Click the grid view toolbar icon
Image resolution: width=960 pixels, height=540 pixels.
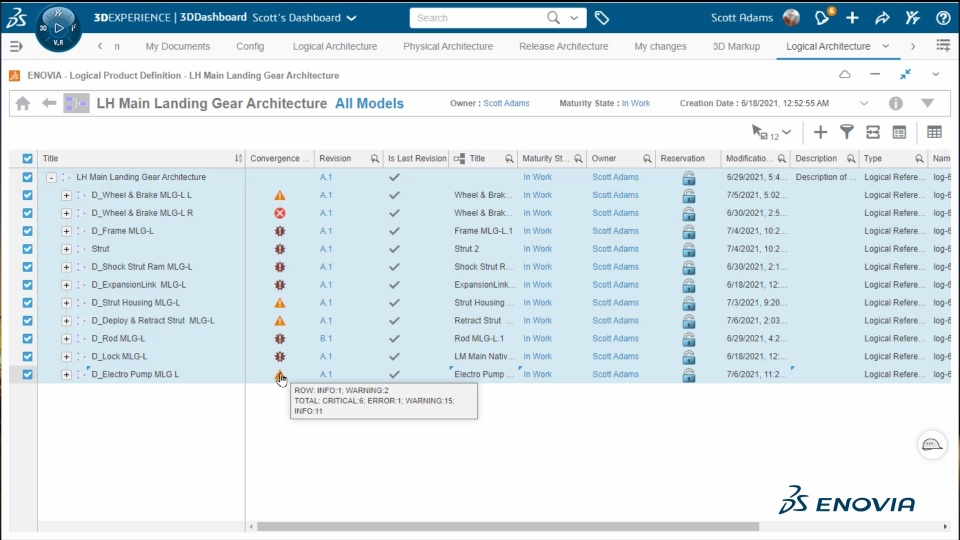(934, 132)
